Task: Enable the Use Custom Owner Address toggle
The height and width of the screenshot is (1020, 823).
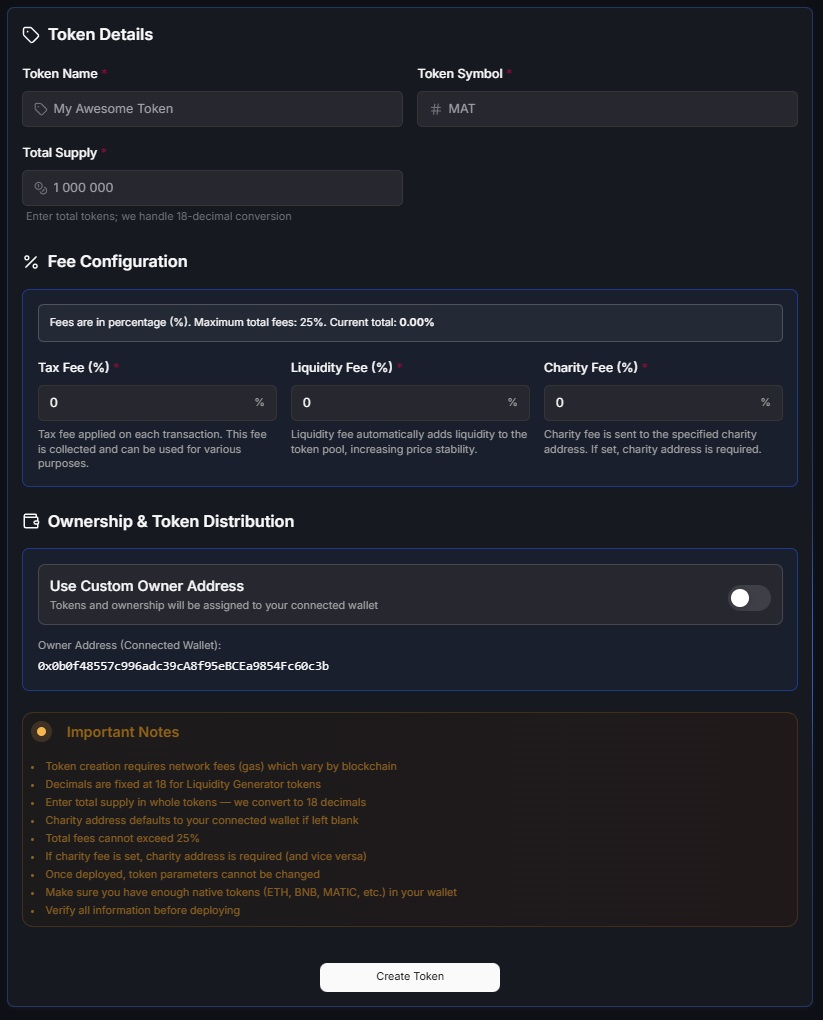Action: (748, 596)
